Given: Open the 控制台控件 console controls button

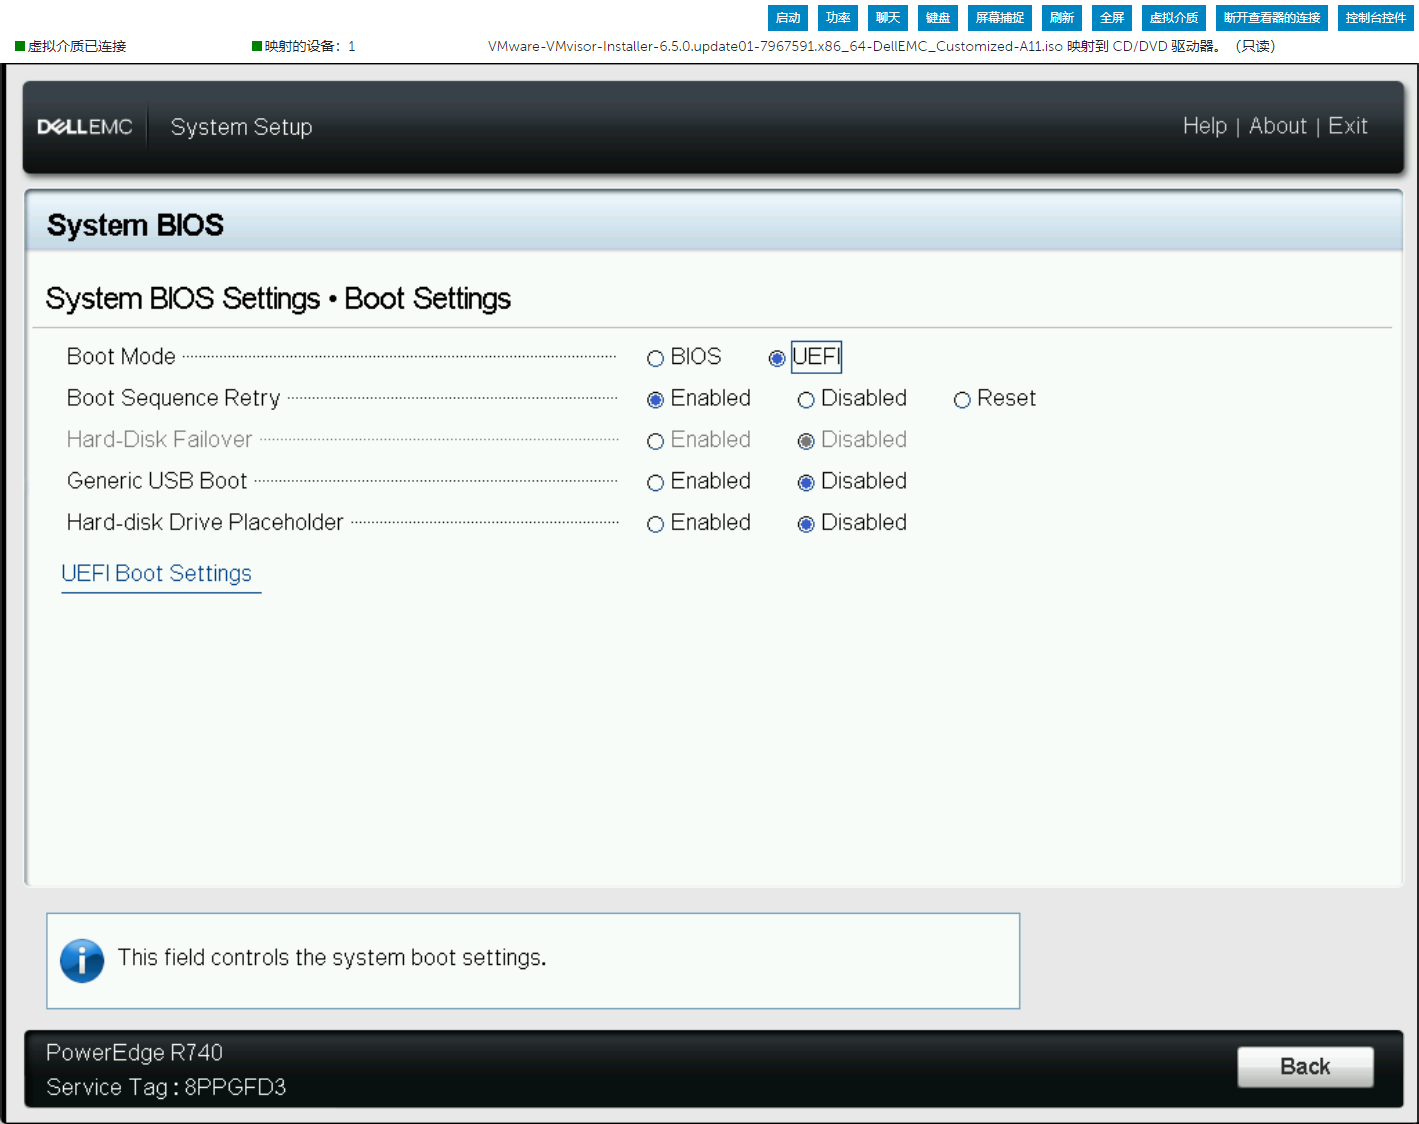Looking at the screenshot, I should (x=1376, y=18).
